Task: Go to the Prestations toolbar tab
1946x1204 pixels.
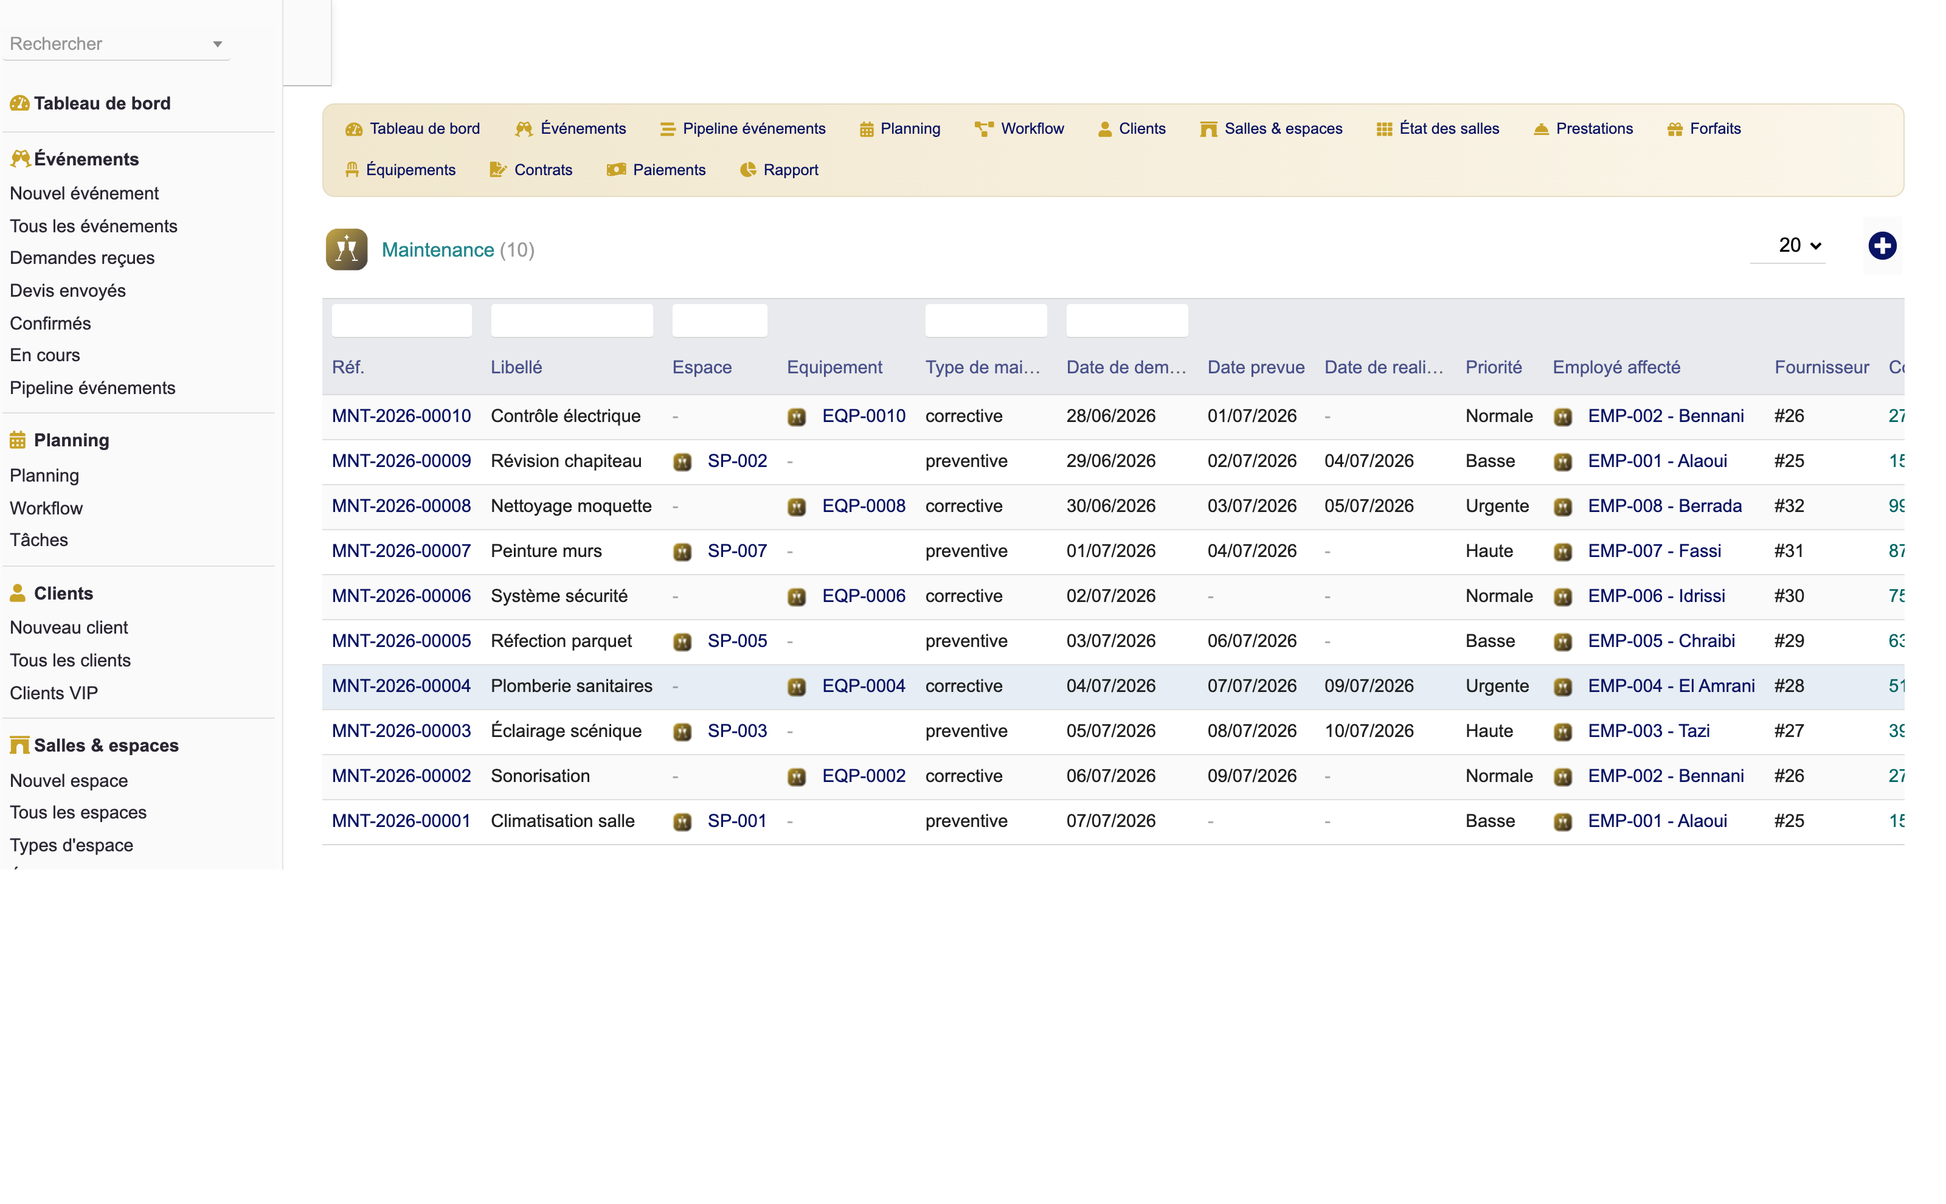Action: pyautogui.click(x=1584, y=129)
